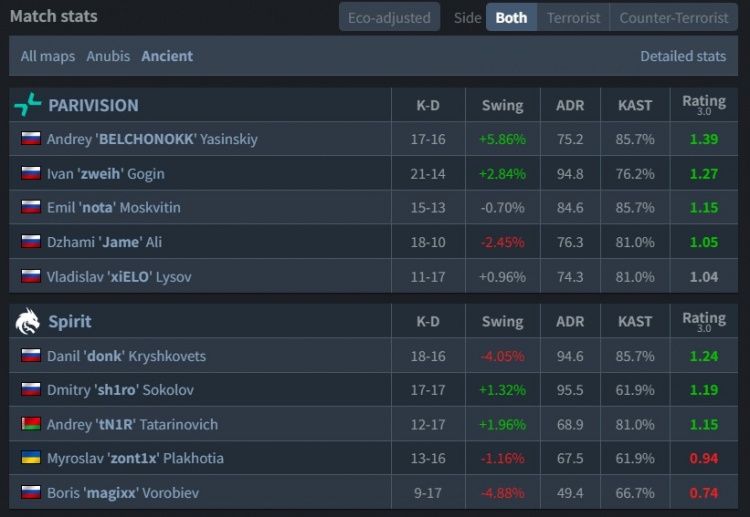Click the Belarus flag next to tN1R
The width and height of the screenshot is (750, 517).
coord(31,424)
